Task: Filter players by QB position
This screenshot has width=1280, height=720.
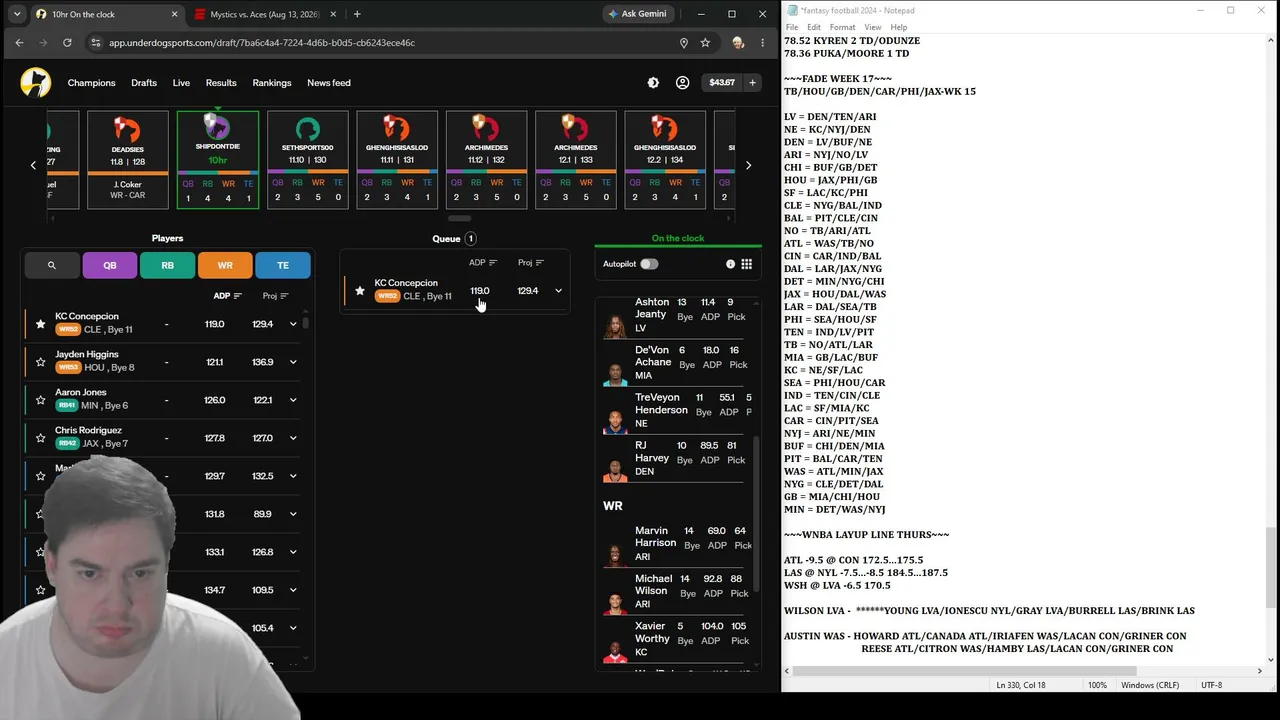Action: click(x=110, y=265)
